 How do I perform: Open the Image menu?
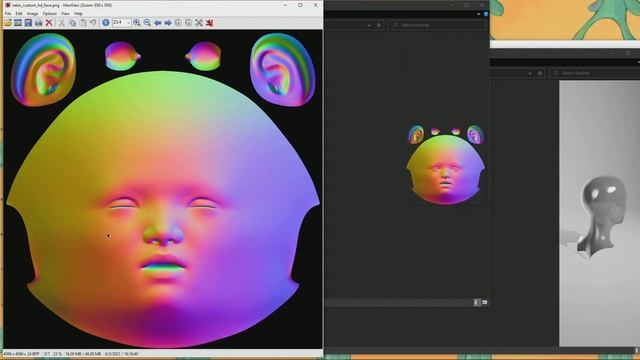[32, 13]
